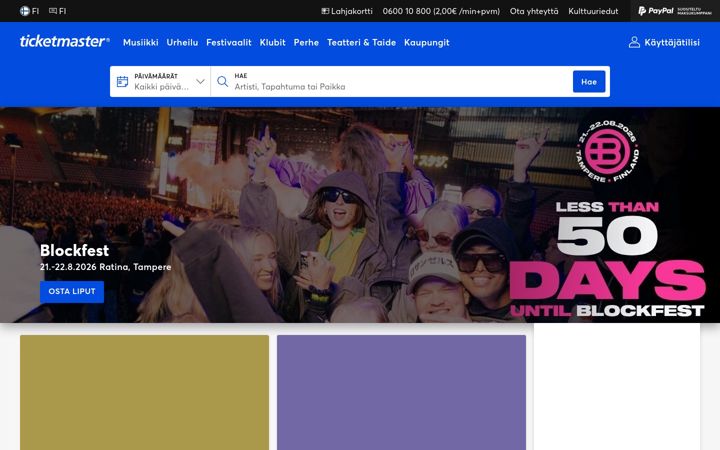The image size is (720, 450).
Task: Open the Urheilu menu
Action: tap(182, 42)
